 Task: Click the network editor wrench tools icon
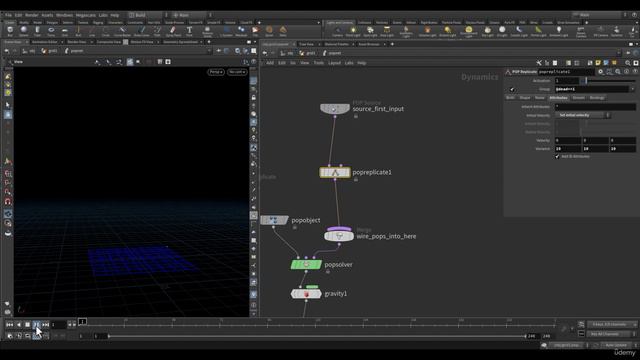pos(539,63)
